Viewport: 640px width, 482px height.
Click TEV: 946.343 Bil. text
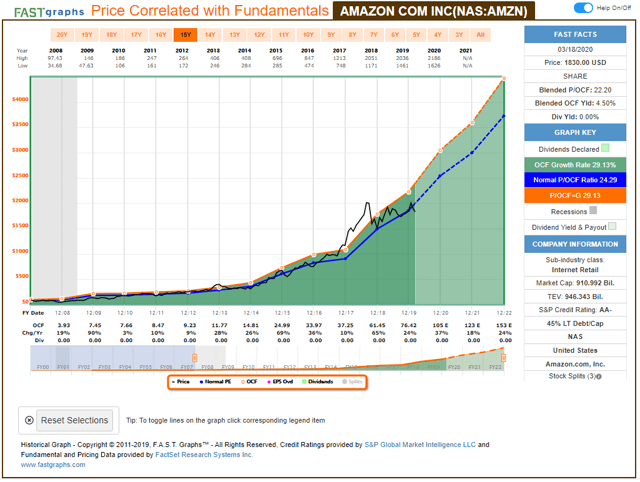coord(575,297)
